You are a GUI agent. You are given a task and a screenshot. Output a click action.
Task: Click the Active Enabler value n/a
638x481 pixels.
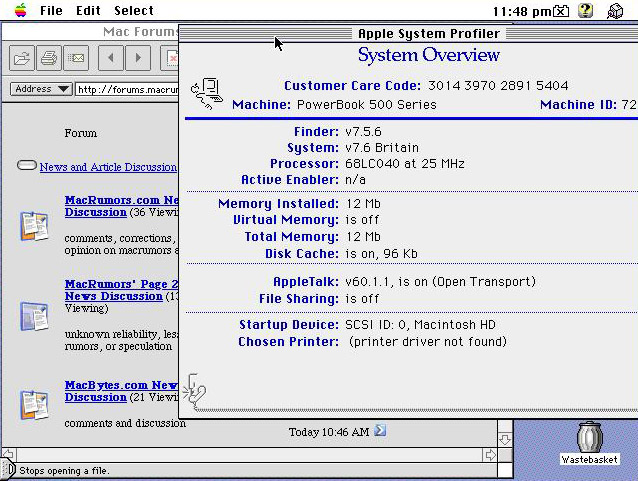(x=355, y=179)
